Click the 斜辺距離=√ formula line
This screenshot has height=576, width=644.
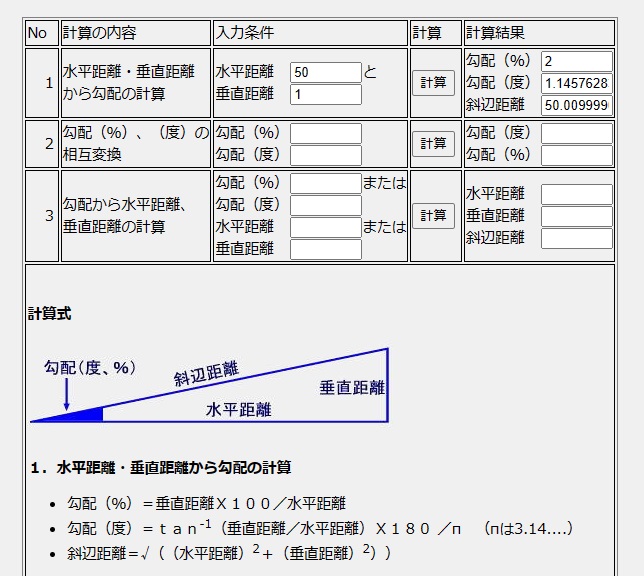pos(229,553)
